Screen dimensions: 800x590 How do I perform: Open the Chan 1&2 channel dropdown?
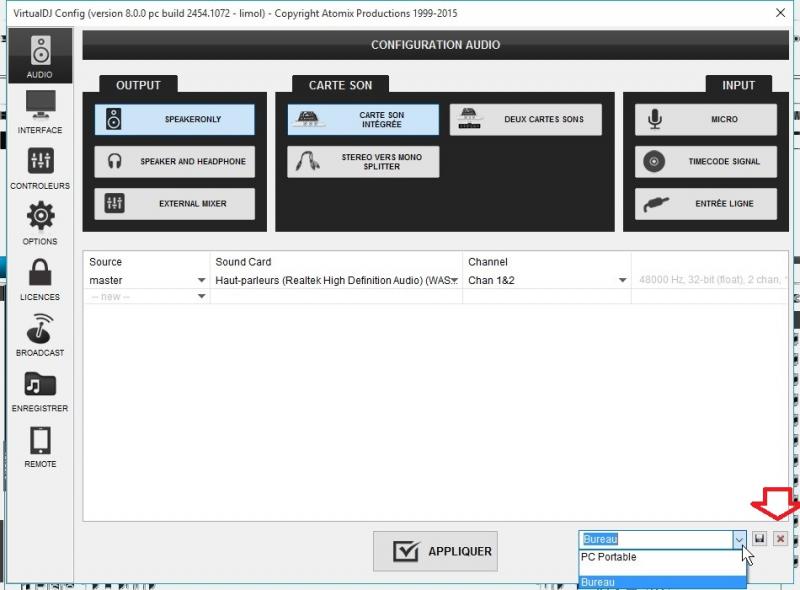[x=622, y=281]
